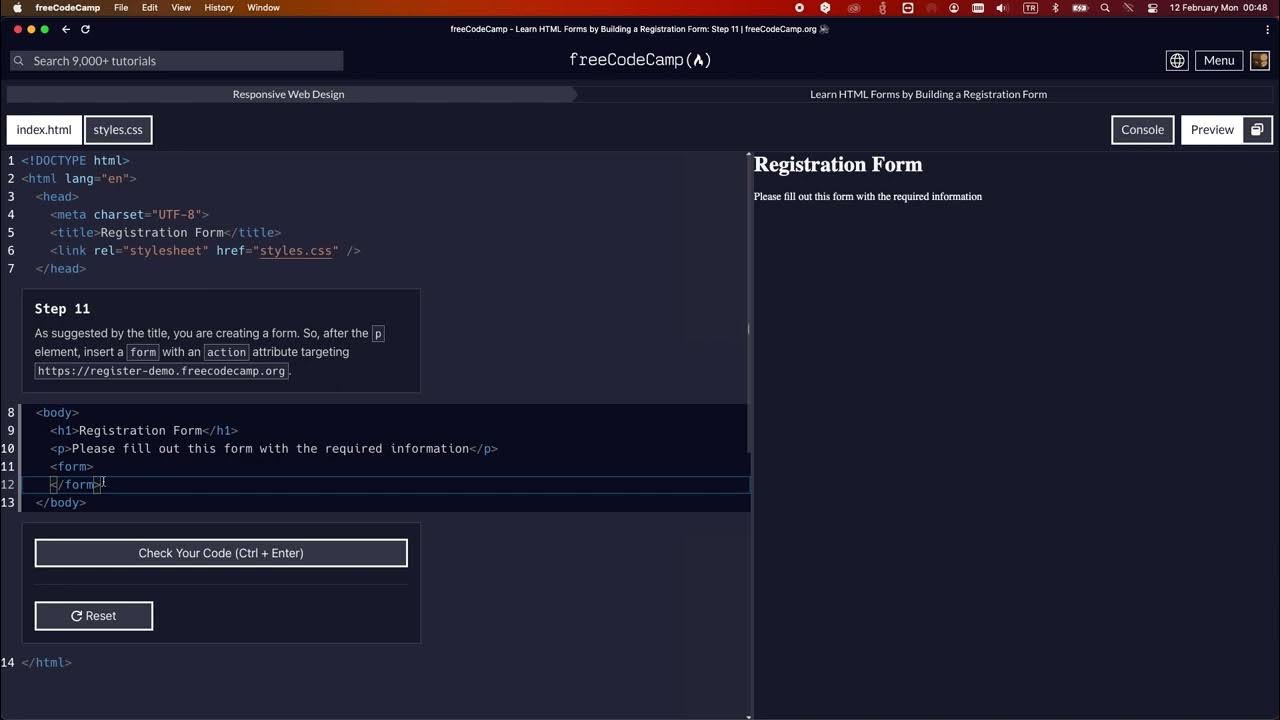The height and width of the screenshot is (720, 1280).
Task: Open the date and time display
Action: click(1218, 7)
